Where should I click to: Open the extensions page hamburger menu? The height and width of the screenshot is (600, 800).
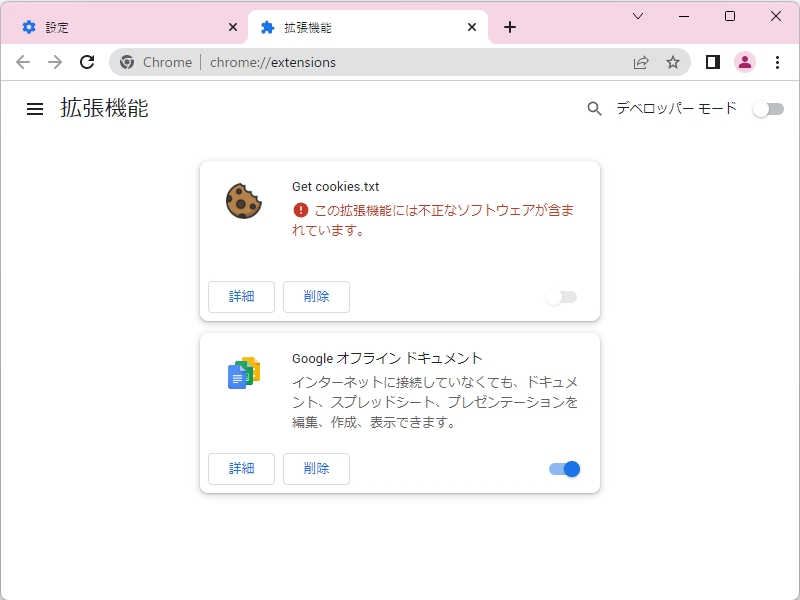[x=35, y=109]
